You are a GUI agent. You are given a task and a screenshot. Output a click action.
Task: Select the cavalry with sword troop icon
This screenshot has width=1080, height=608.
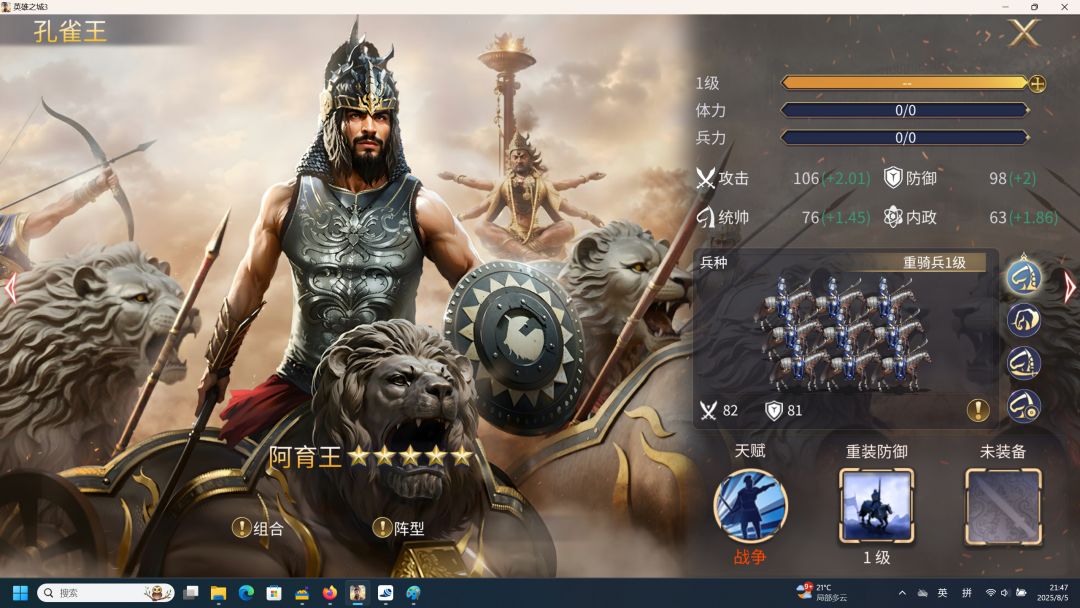click(1024, 364)
